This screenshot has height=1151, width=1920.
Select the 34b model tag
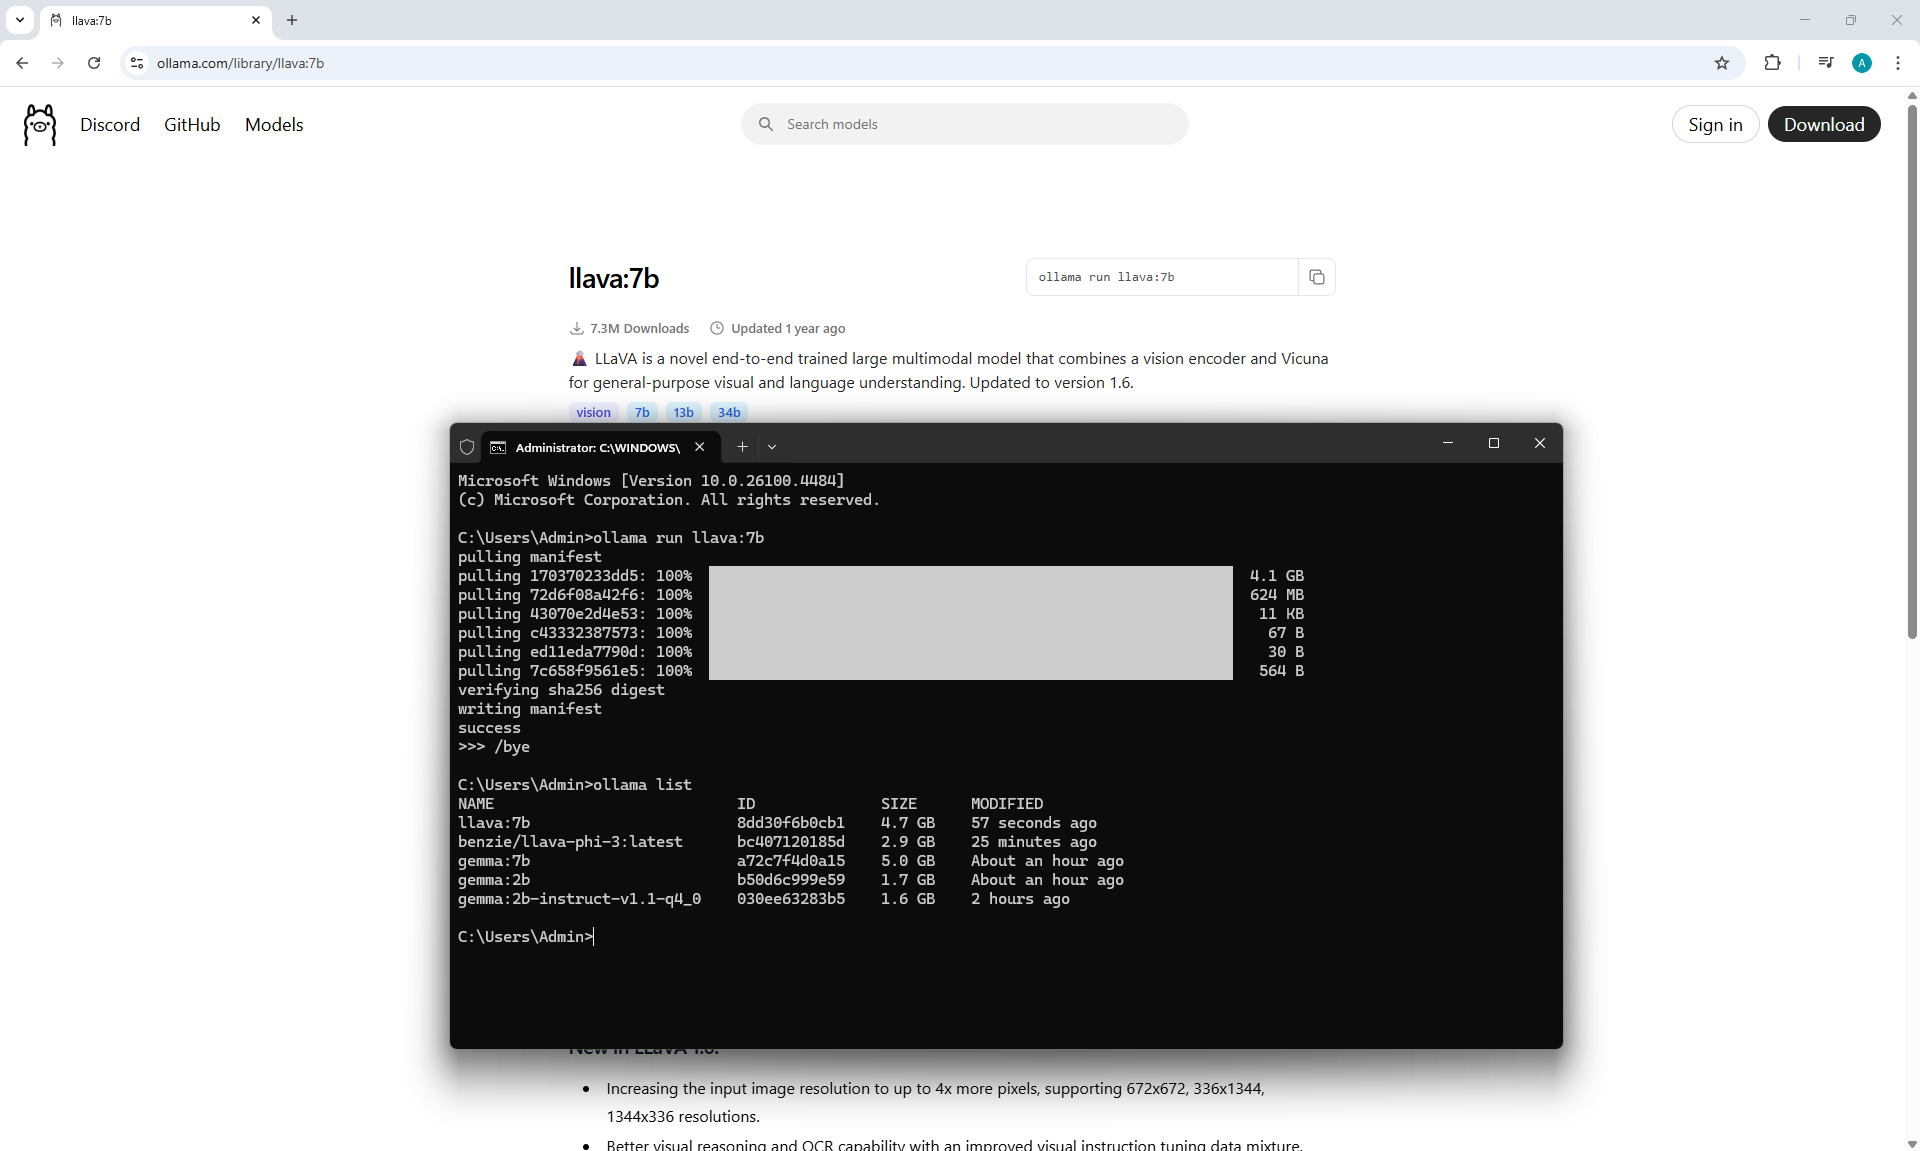click(x=729, y=412)
